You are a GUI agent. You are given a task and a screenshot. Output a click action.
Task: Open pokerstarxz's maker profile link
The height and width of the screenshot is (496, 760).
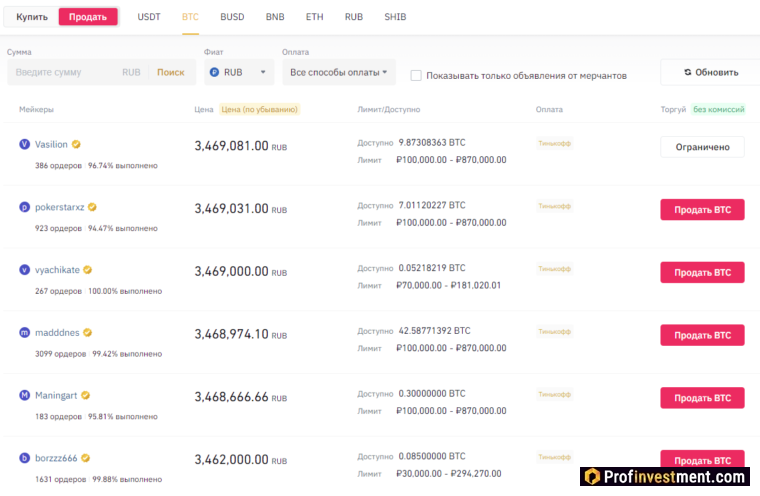point(59,207)
